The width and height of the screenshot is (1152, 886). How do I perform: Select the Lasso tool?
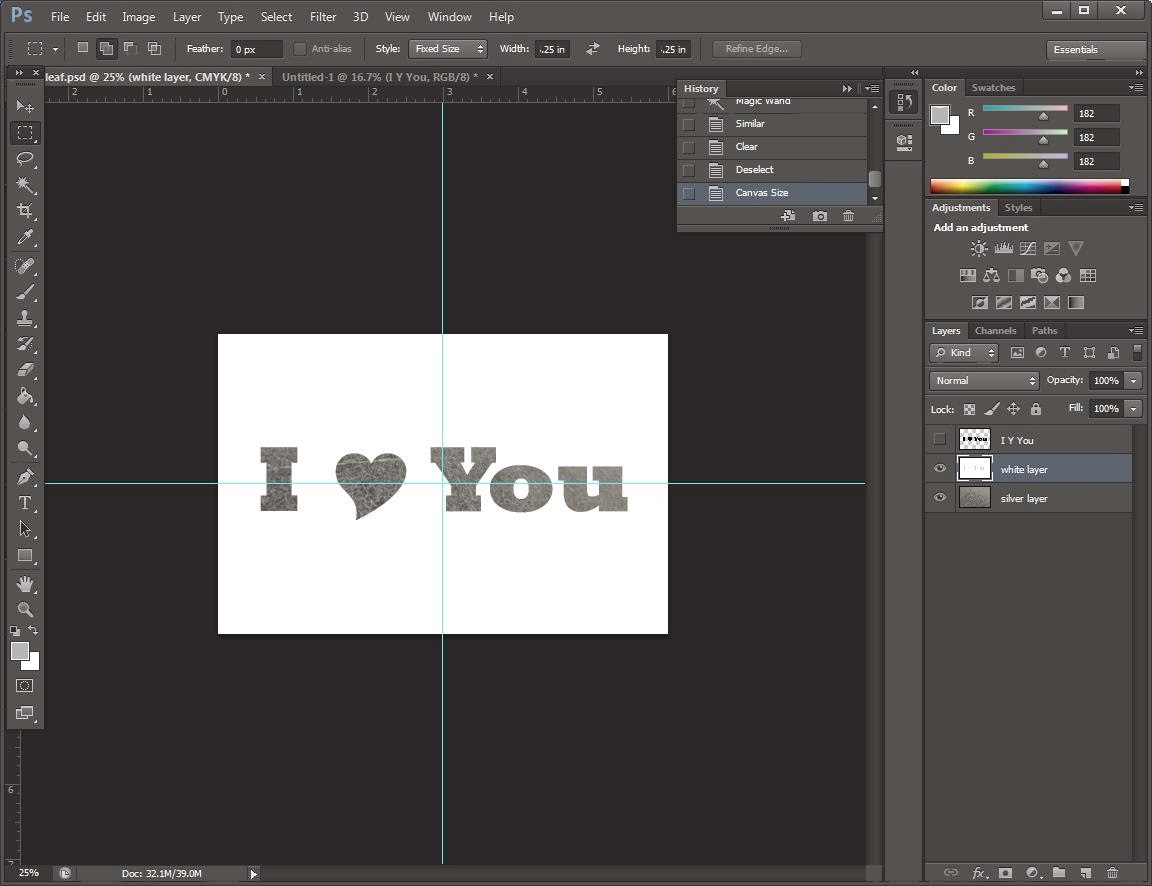point(25,159)
